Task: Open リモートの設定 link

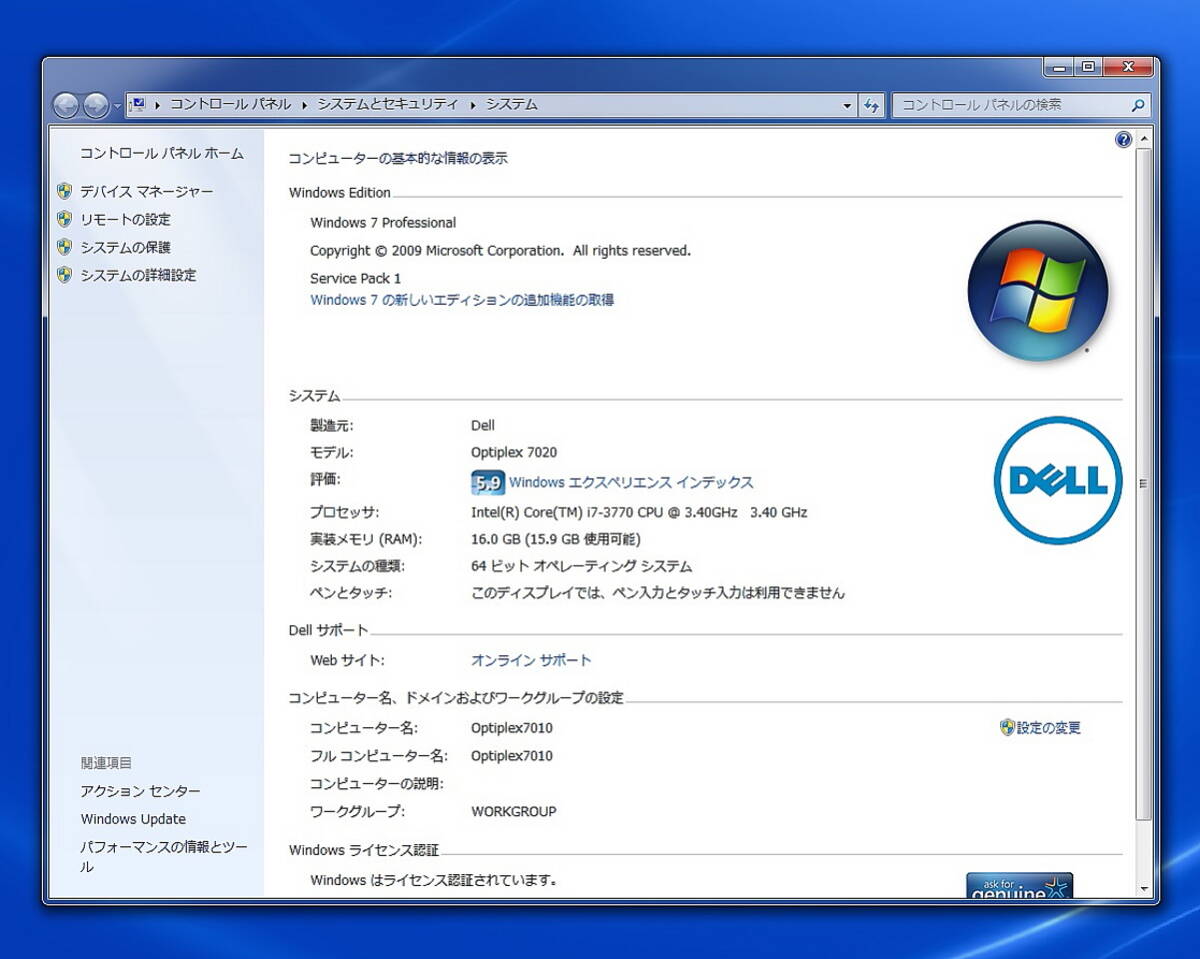Action: [126, 219]
